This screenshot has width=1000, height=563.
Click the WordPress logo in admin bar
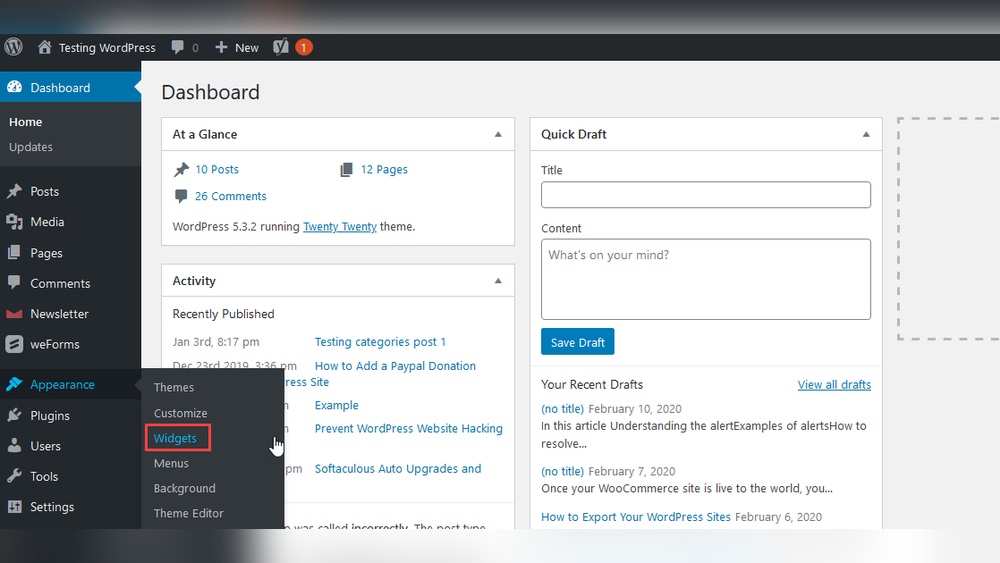(x=13, y=47)
